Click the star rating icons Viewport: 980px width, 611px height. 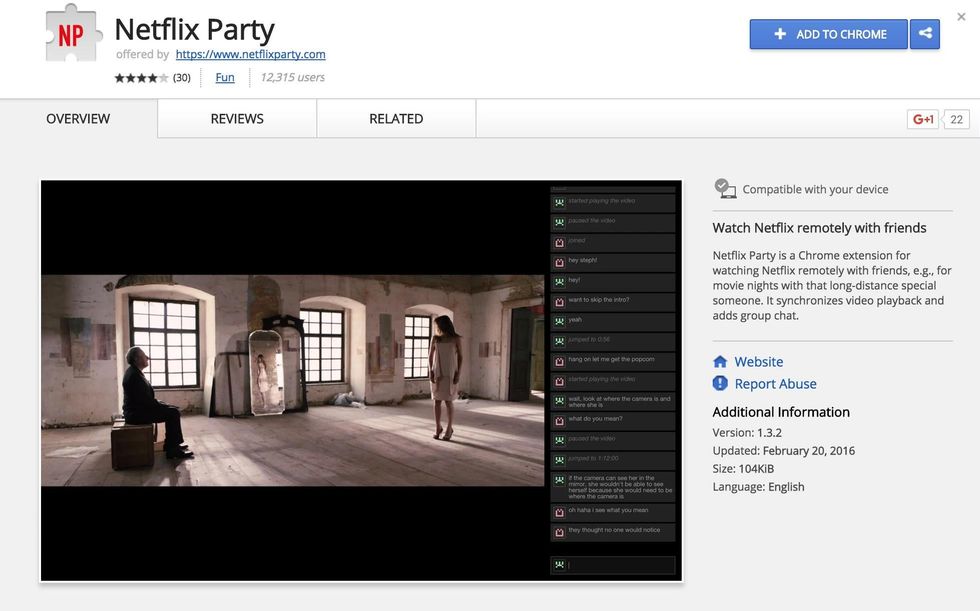coord(141,78)
